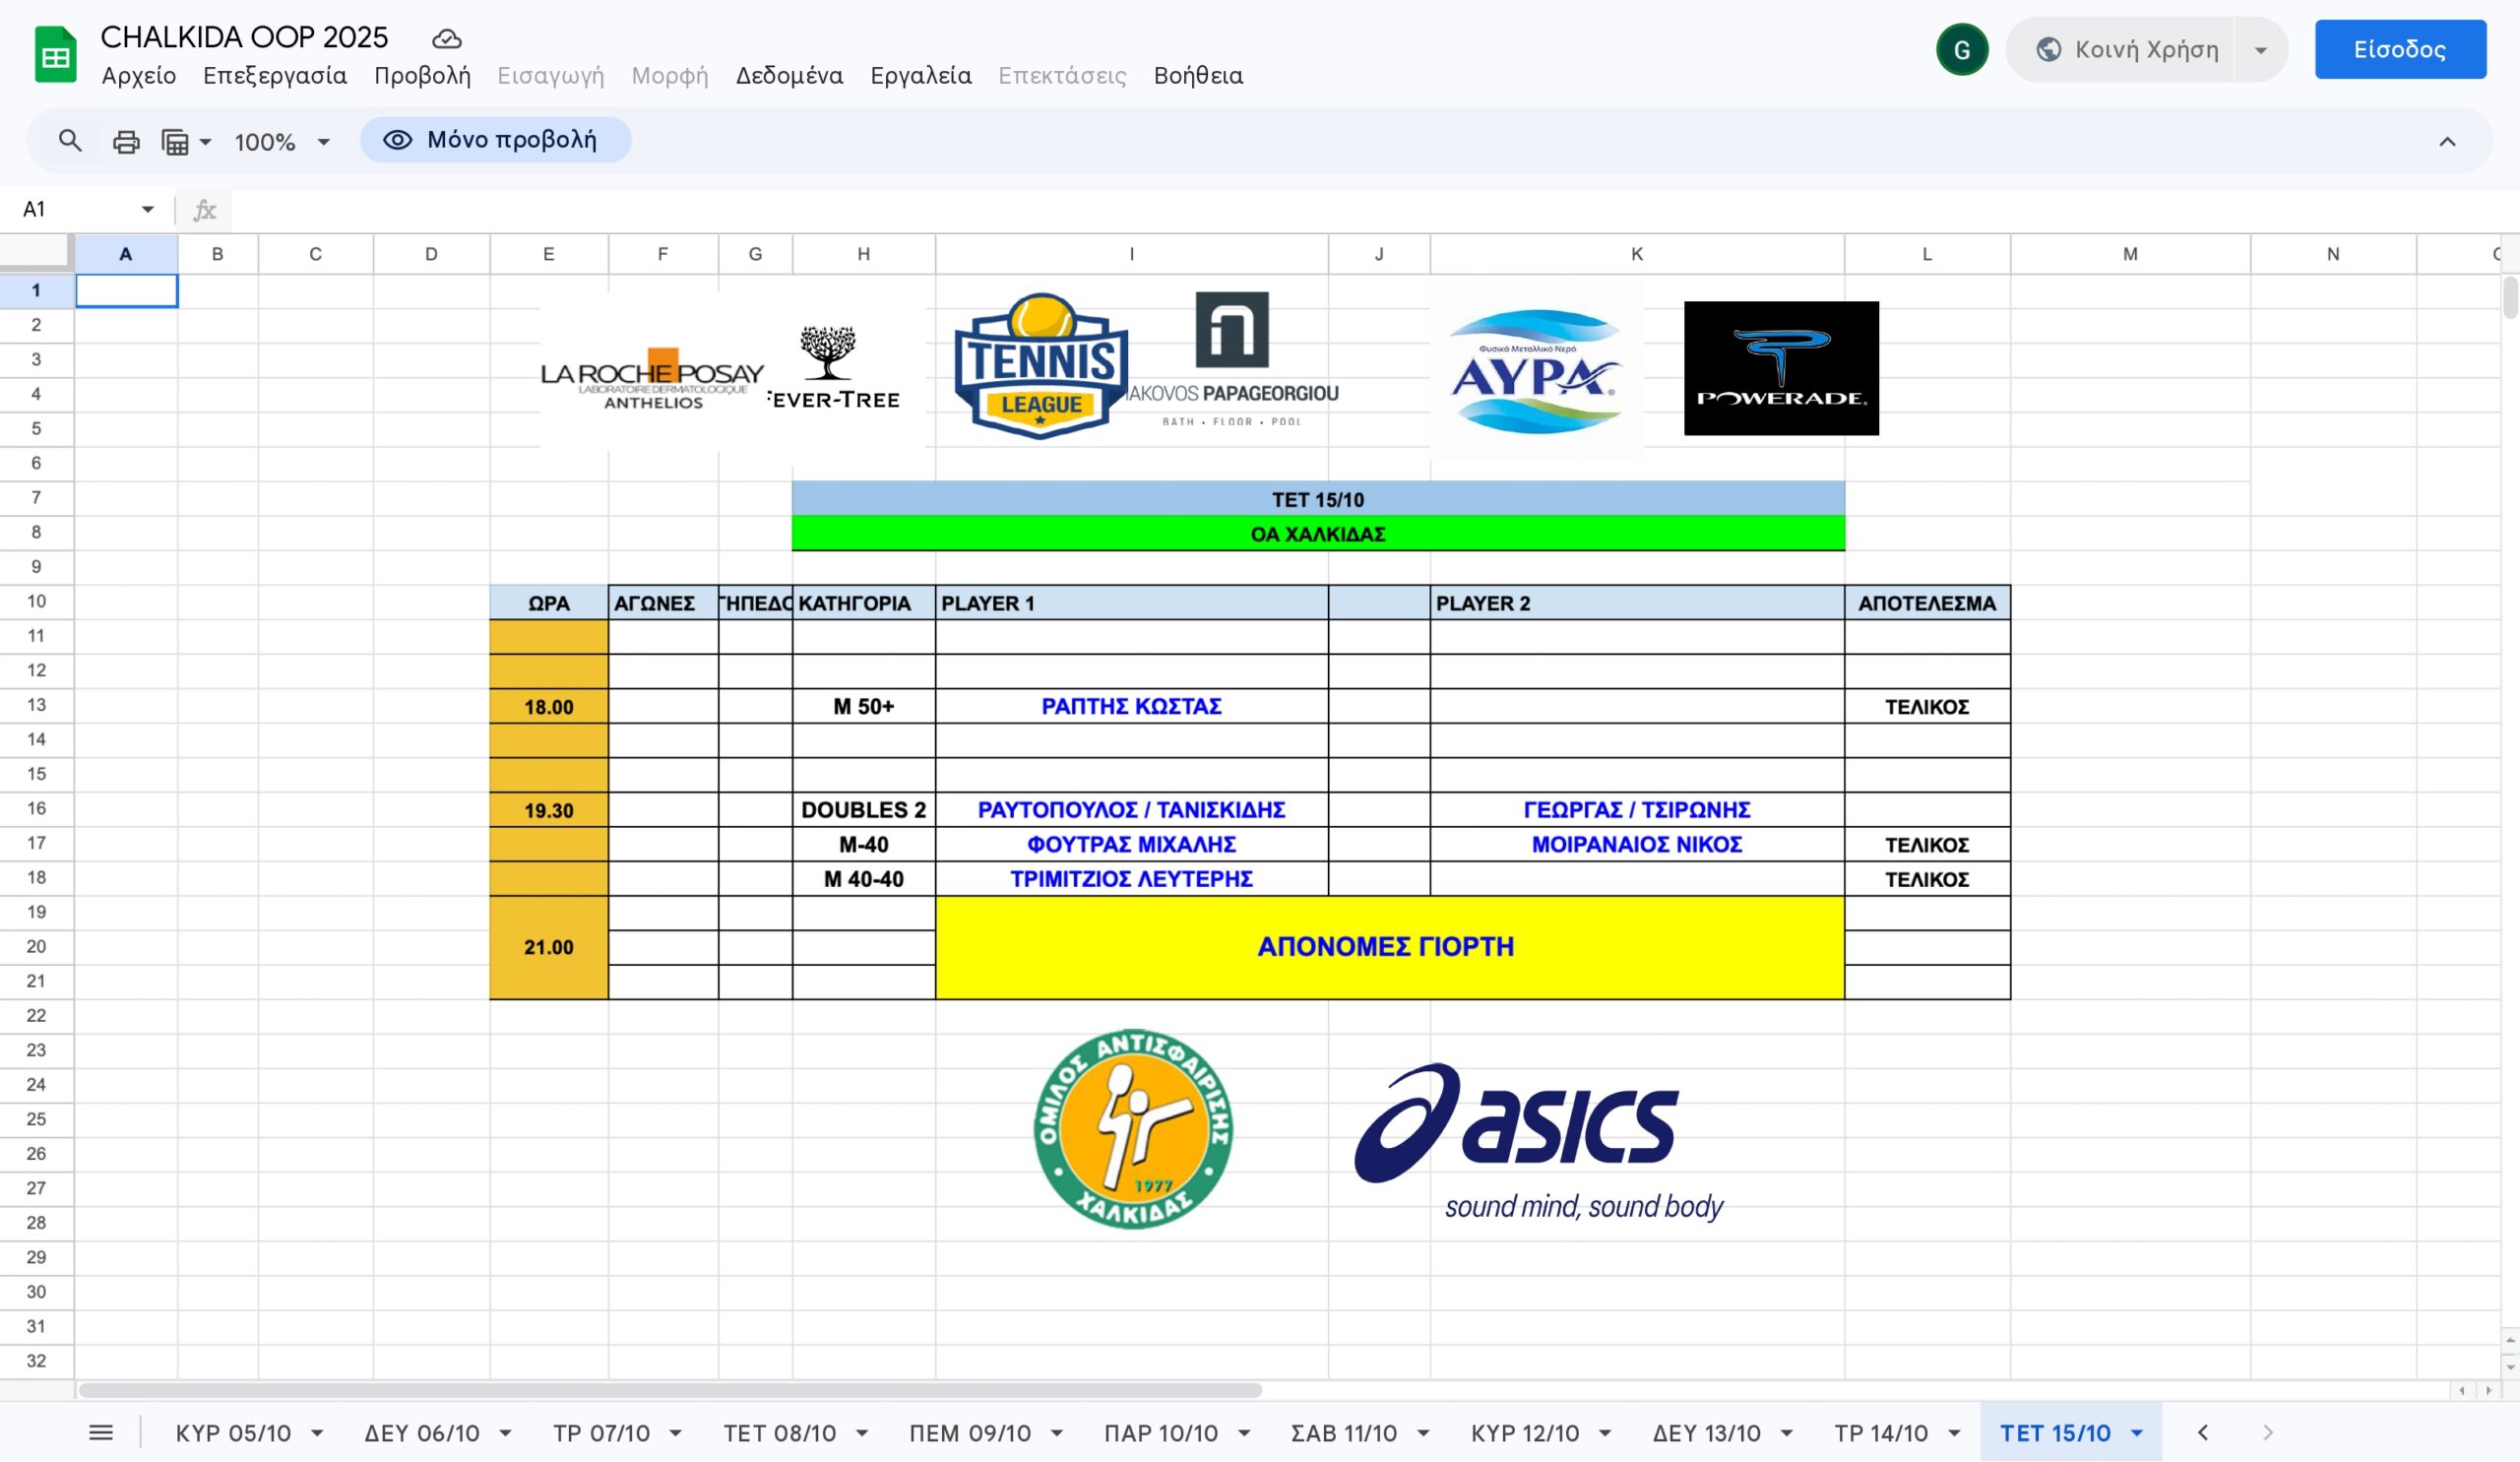Screen dimensions: 2520x1462
Task: Open the all sheets list icon
Action: tap(101, 1433)
